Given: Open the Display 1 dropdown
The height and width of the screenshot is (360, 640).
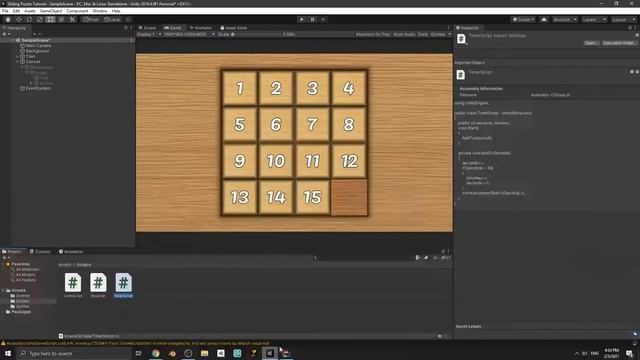Looking at the screenshot, I should 149,34.
